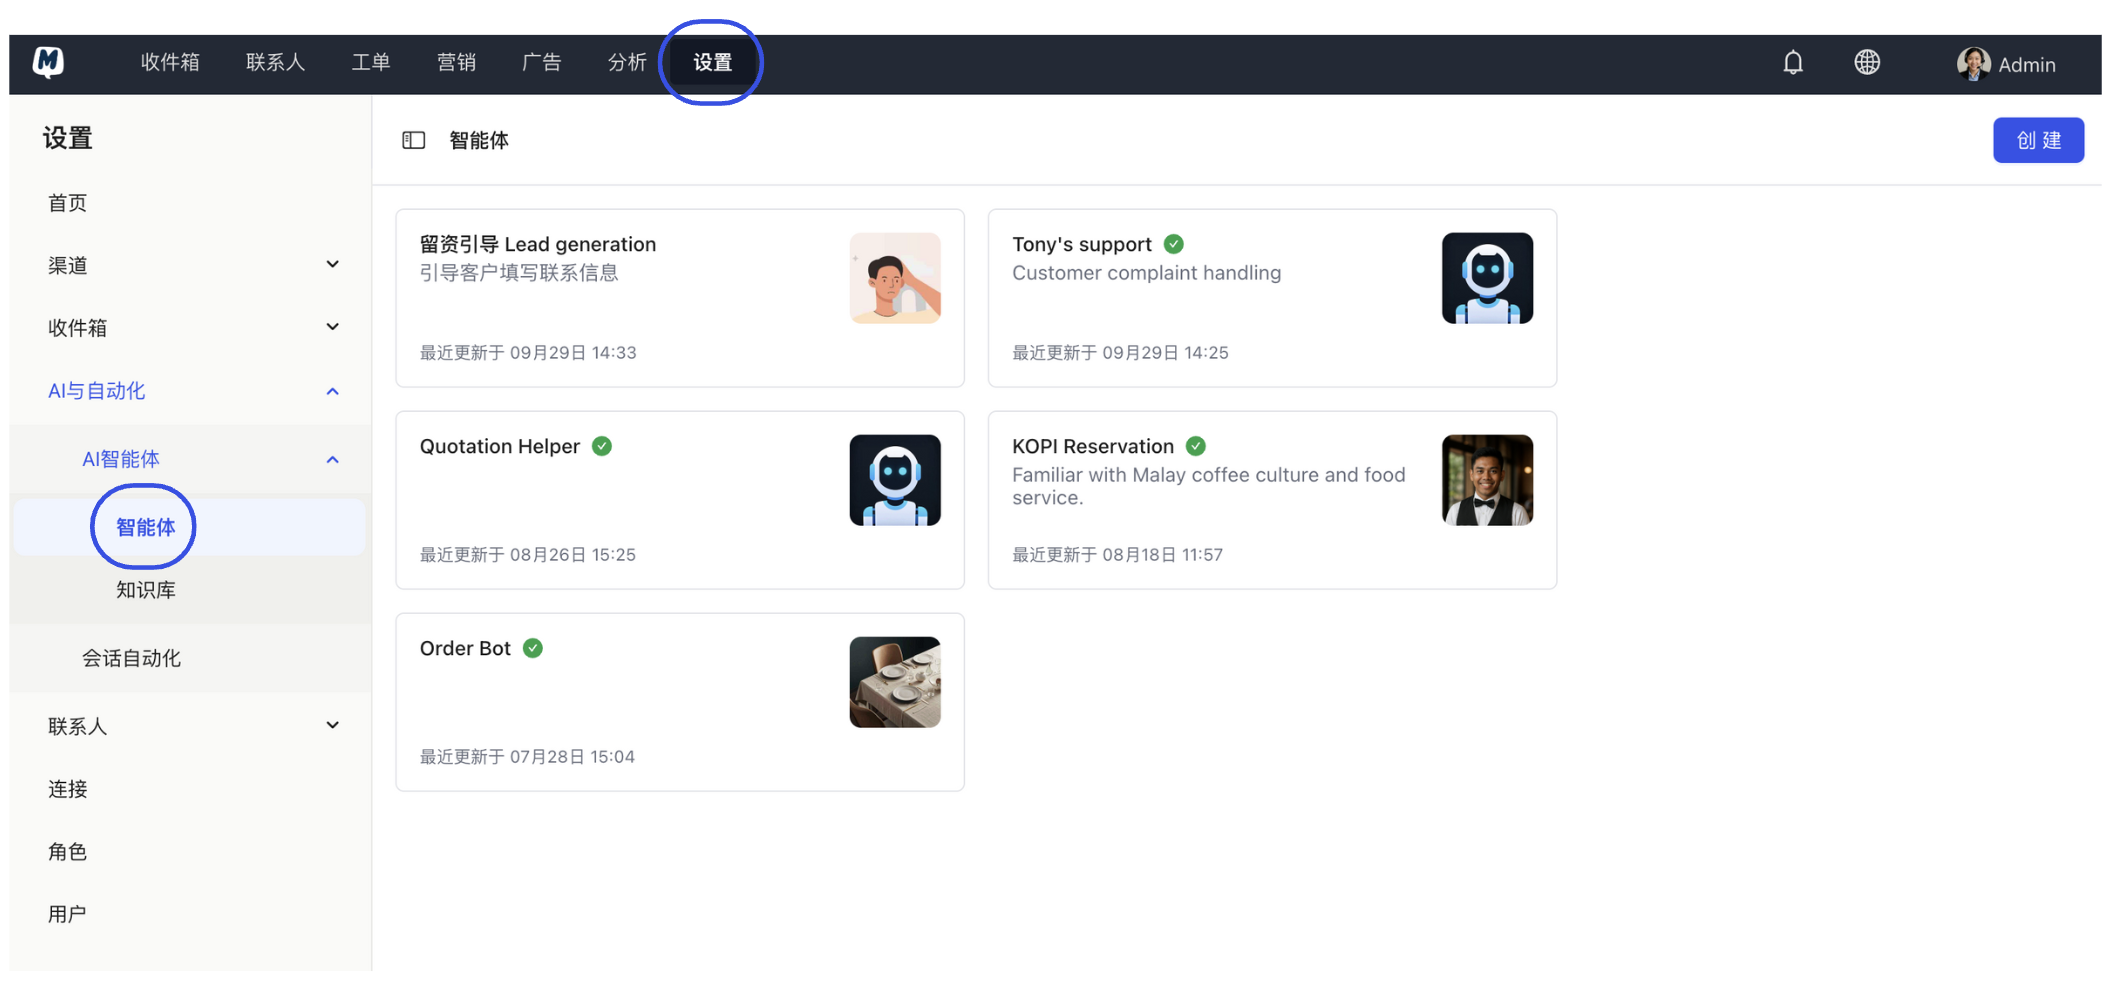This screenshot has height=984, width=2102.
Task: Collapse the AI与自动化 section
Action: tap(332, 391)
